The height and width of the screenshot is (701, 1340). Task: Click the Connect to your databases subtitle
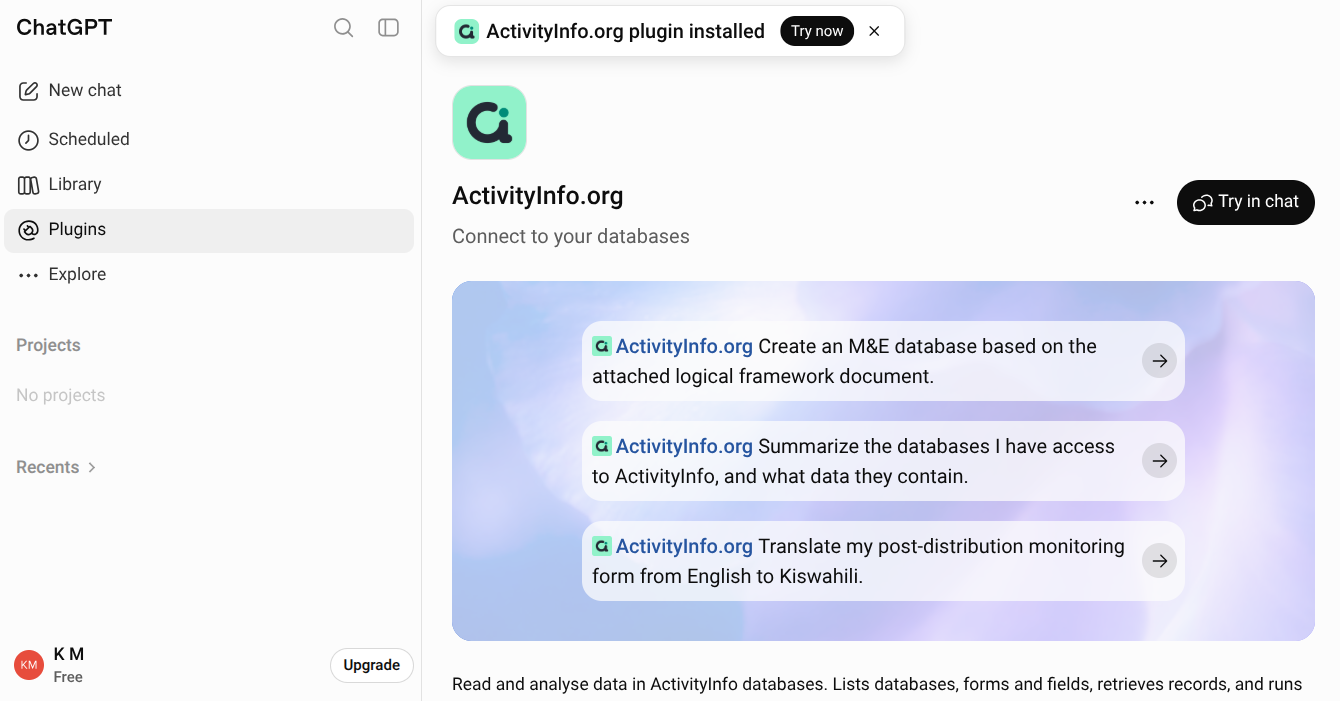[x=571, y=237]
